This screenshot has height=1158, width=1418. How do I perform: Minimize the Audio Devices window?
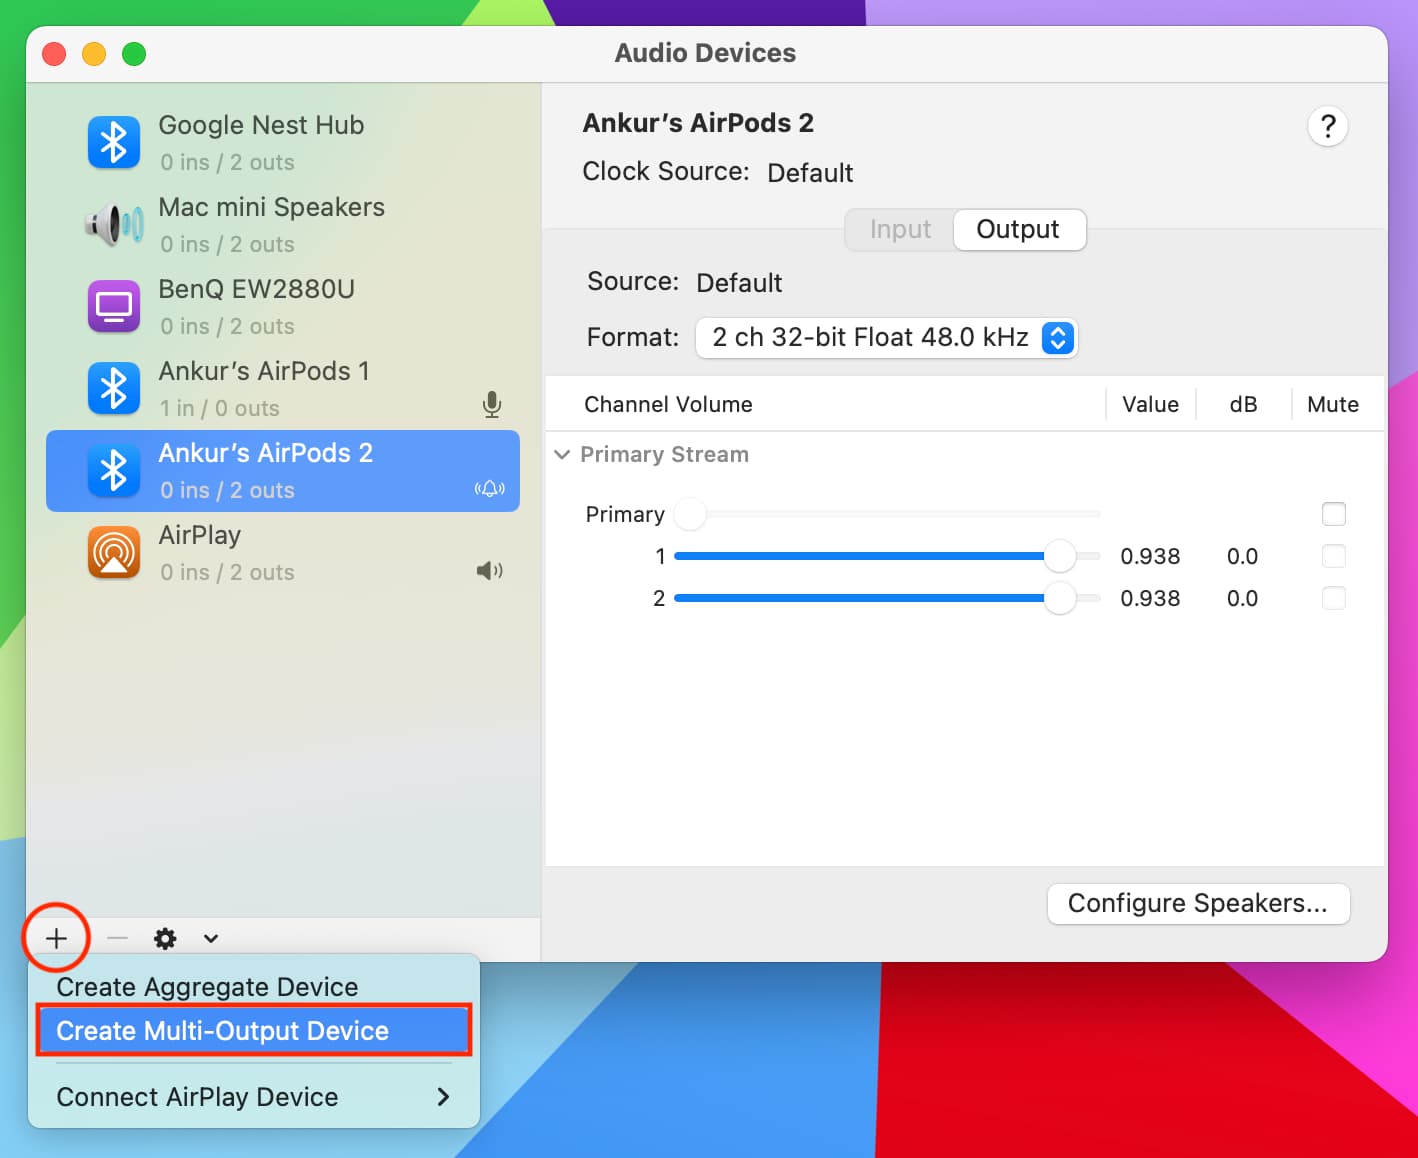tap(94, 54)
